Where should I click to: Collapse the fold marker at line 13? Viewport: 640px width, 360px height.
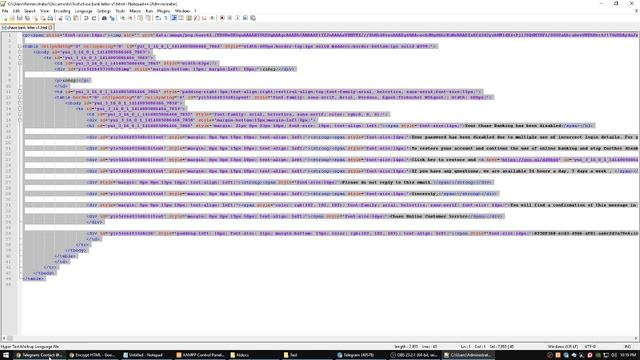coord(20,103)
